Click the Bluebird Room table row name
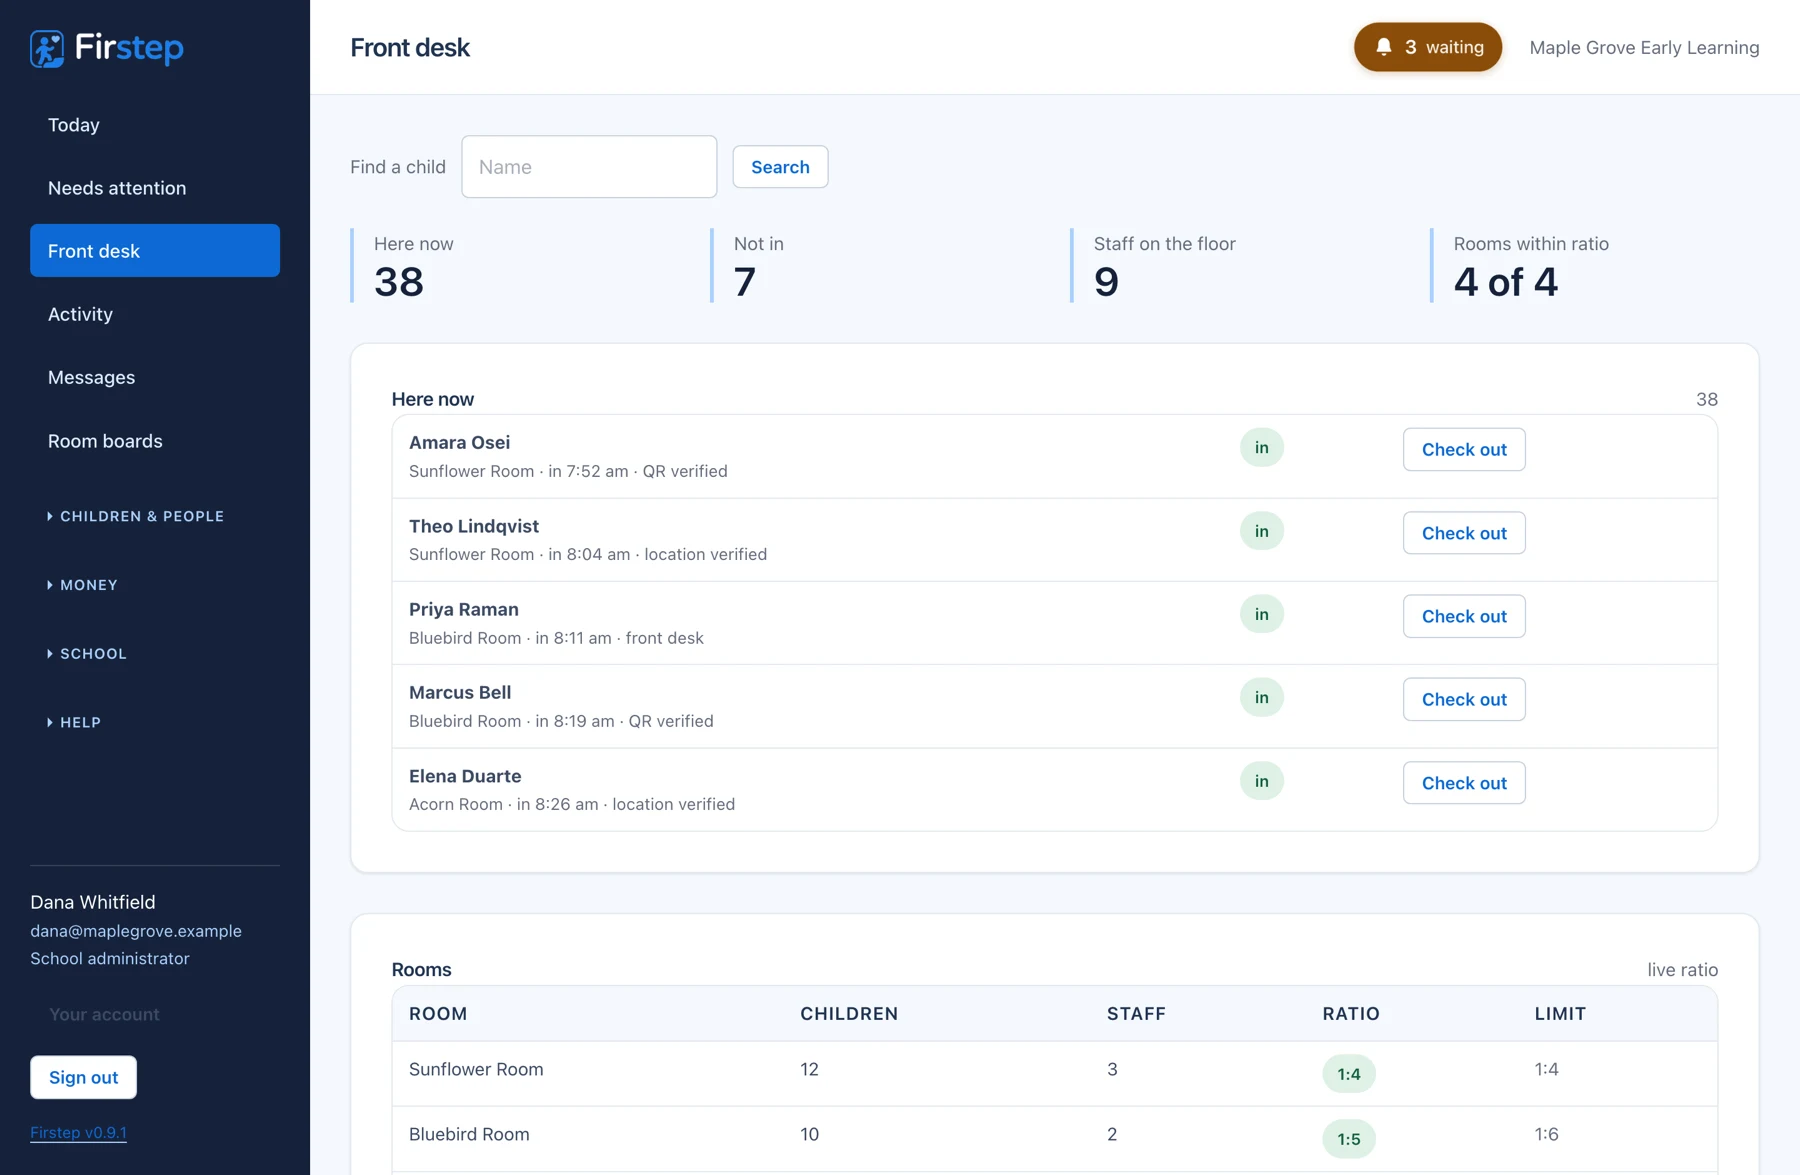This screenshot has width=1800, height=1175. 469,1134
